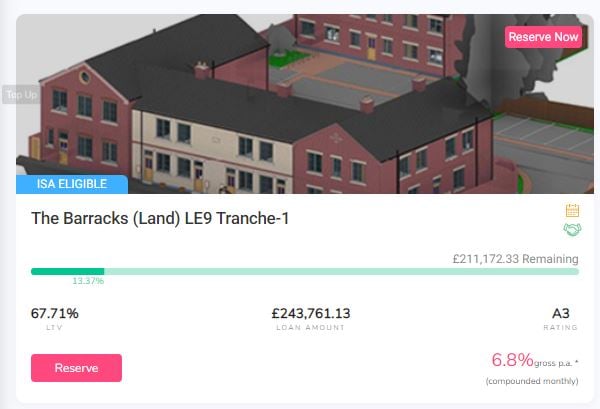Click the compounded monthly note
This screenshot has width=600, height=409.
click(x=532, y=381)
